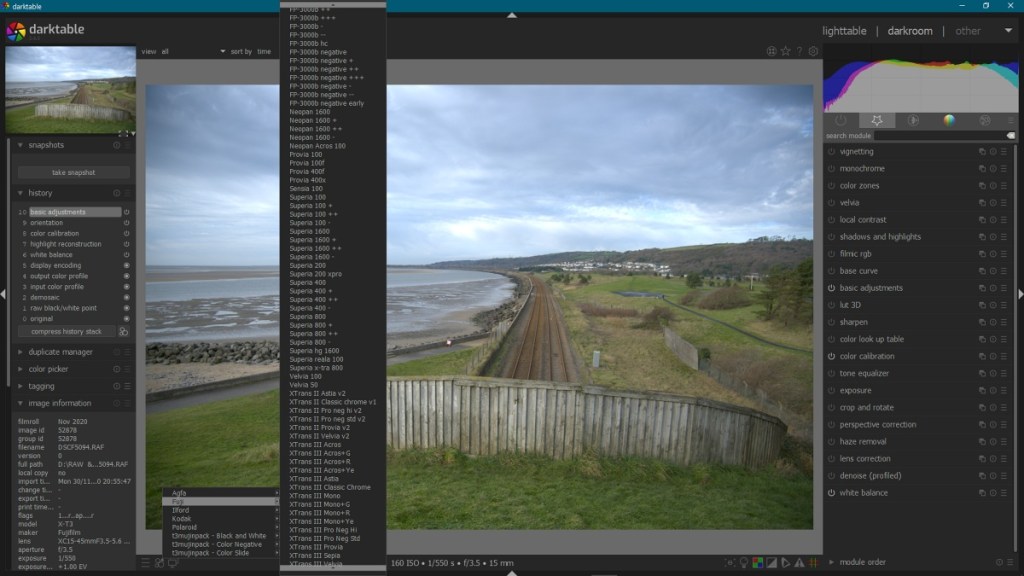Open the help question mark icon
The height and width of the screenshot is (576, 1024).
click(799, 51)
